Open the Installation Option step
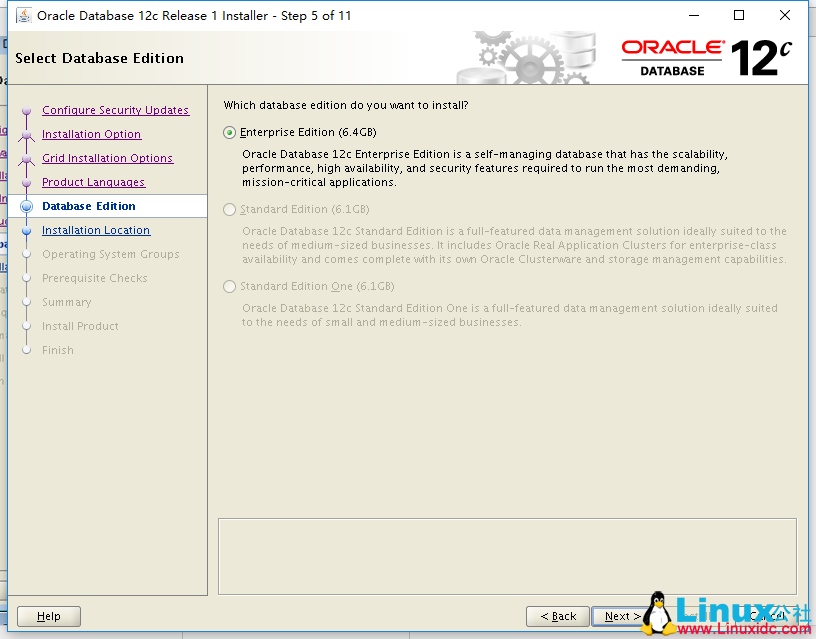The image size is (816, 639). coord(91,134)
